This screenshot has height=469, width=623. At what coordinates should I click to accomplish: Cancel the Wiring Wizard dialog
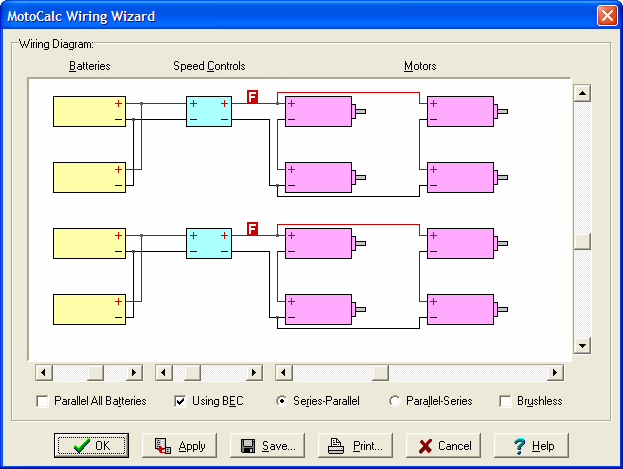[x=443, y=446]
